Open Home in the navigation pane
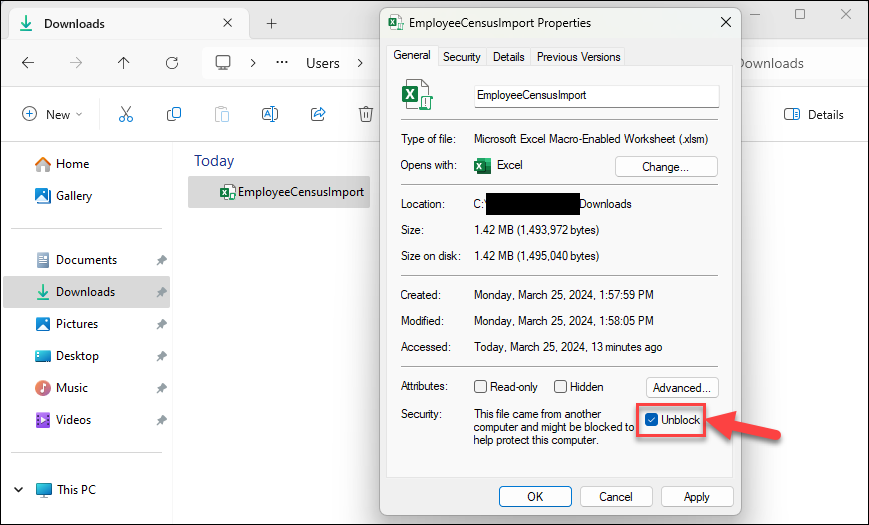Image resolution: width=869 pixels, height=525 pixels. pos(73,164)
